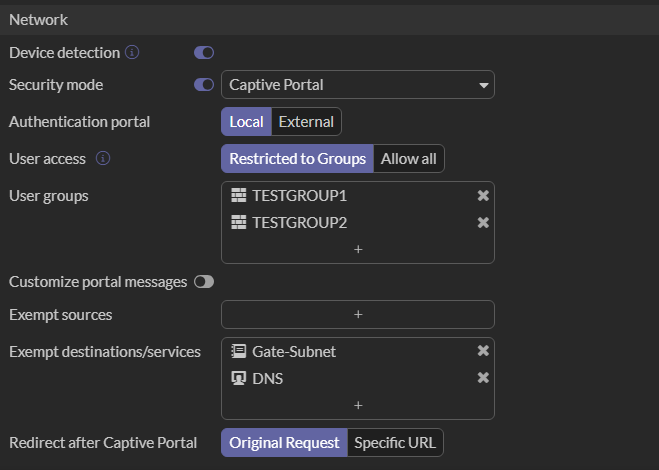Click the info icon beside Device detection
The height and width of the screenshot is (470, 659).
tap(132, 52)
